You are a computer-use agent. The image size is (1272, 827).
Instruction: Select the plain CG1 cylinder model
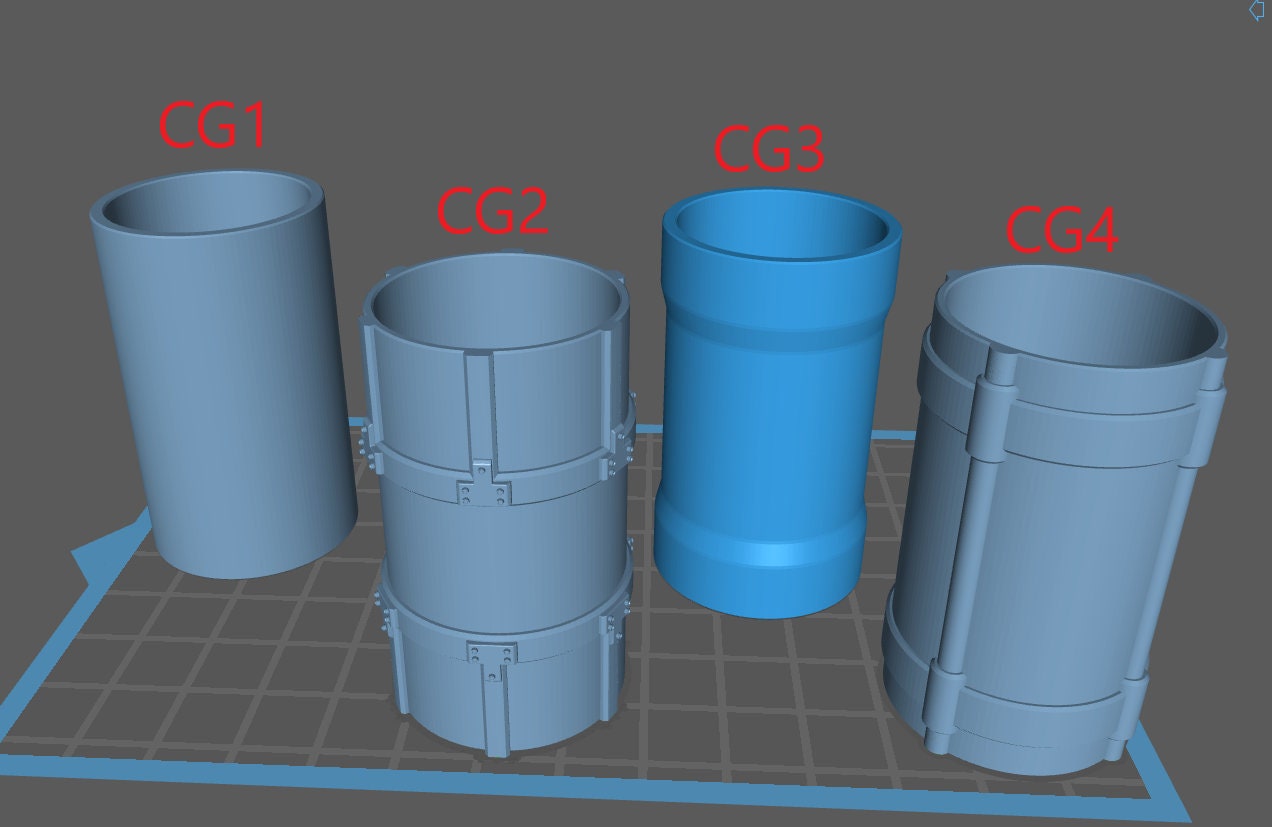tap(225, 400)
